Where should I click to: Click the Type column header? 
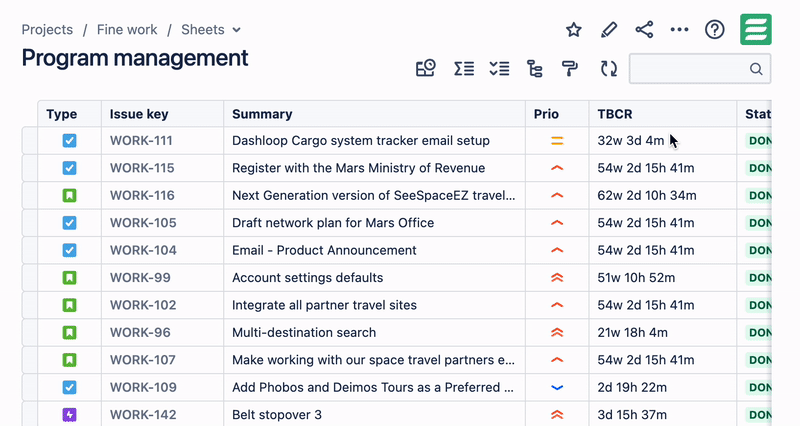[69, 114]
